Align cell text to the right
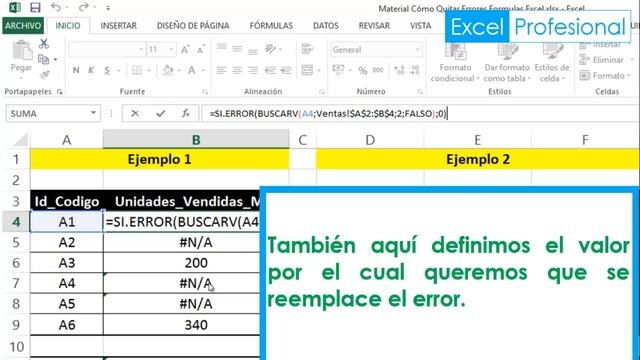640x360 pixels. click(253, 70)
